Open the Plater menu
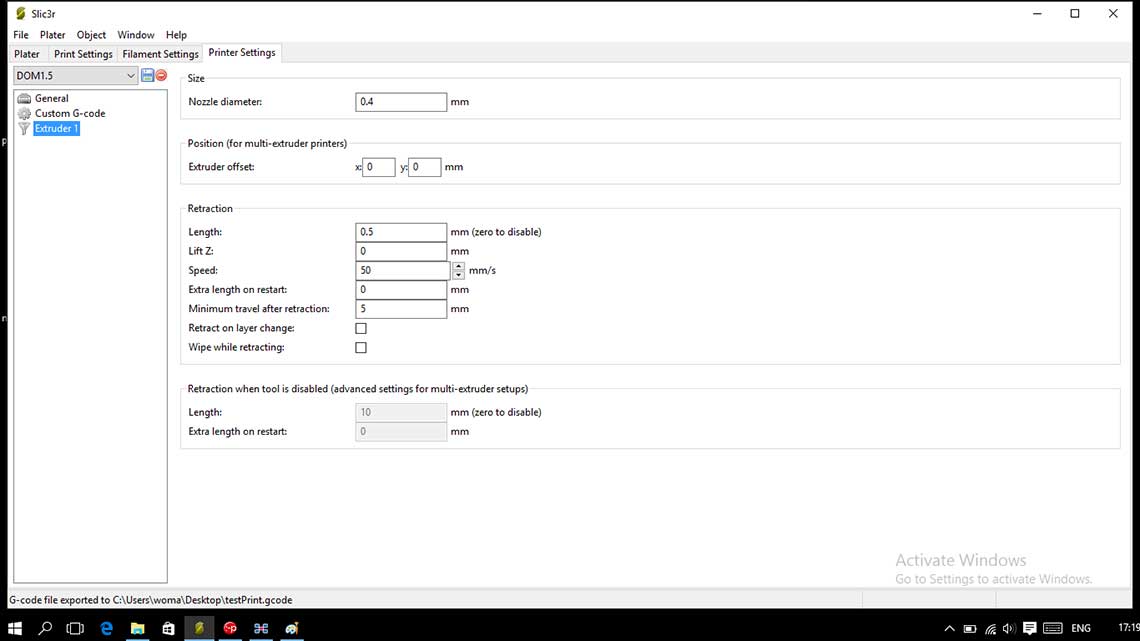 point(52,35)
